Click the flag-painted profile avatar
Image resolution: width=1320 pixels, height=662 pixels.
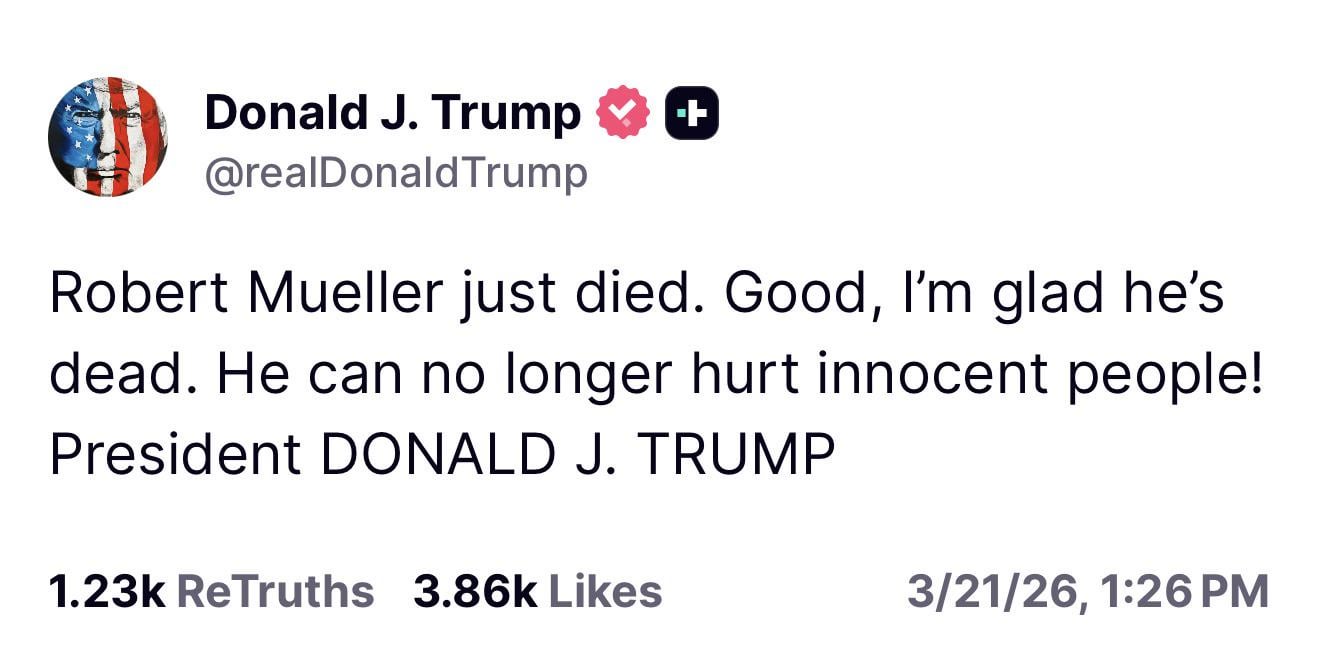107,136
